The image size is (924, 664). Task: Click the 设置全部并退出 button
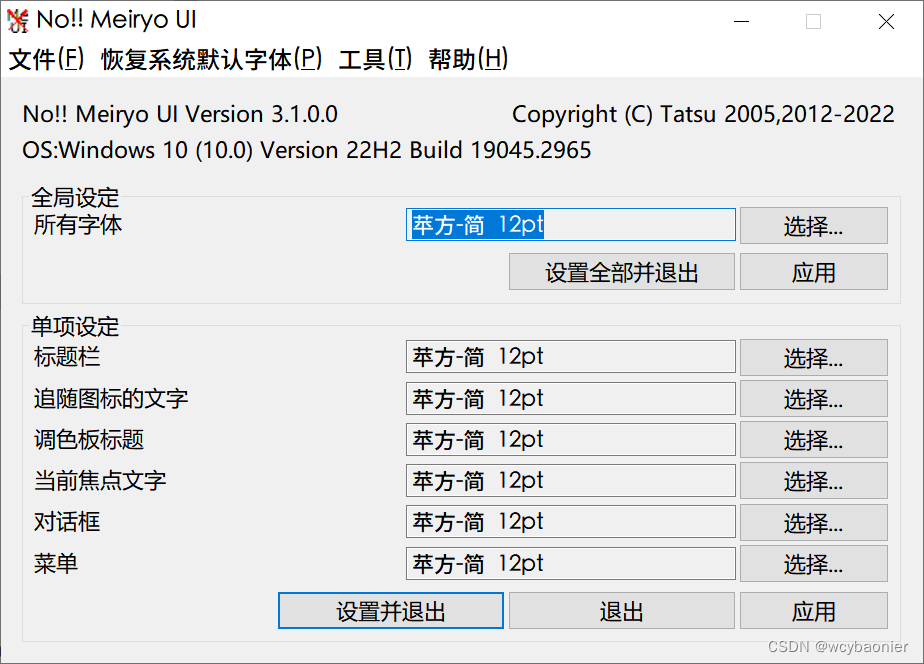[x=622, y=272]
